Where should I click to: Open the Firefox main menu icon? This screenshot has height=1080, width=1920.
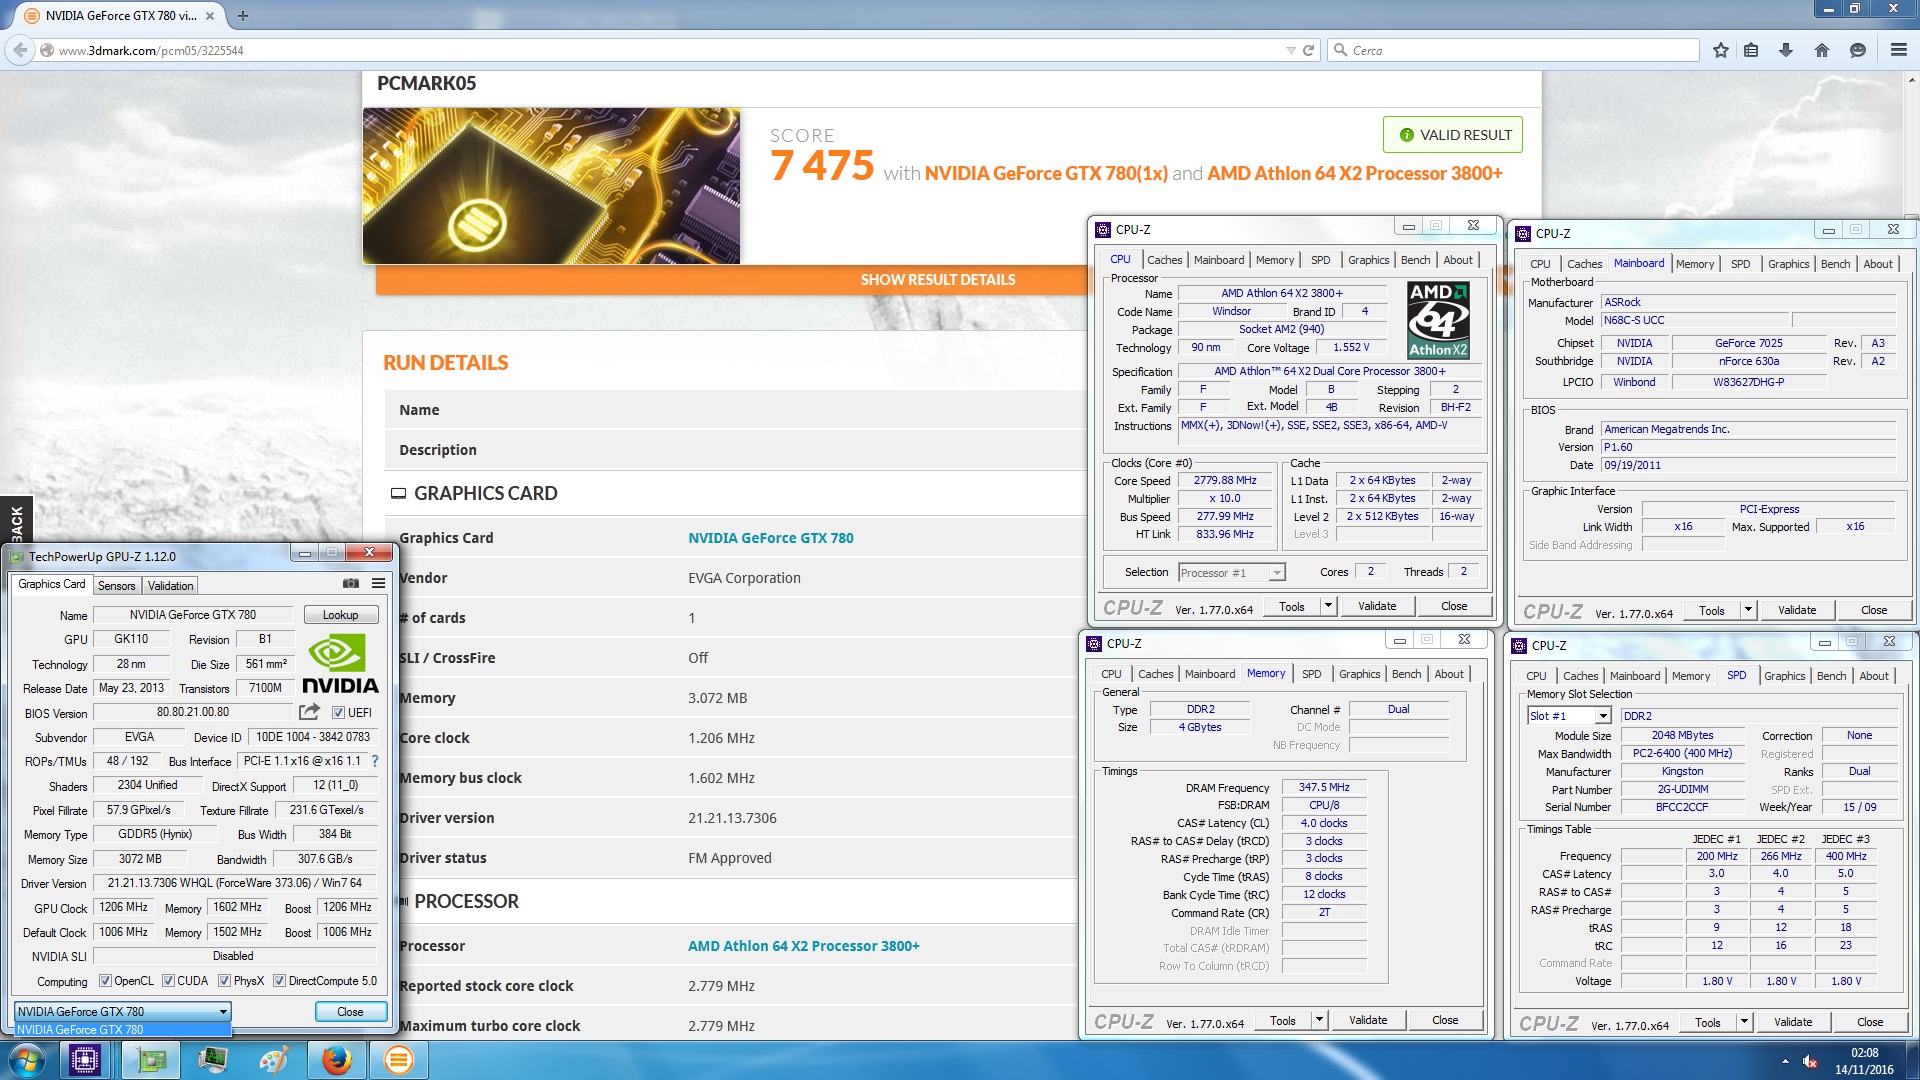click(1898, 50)
